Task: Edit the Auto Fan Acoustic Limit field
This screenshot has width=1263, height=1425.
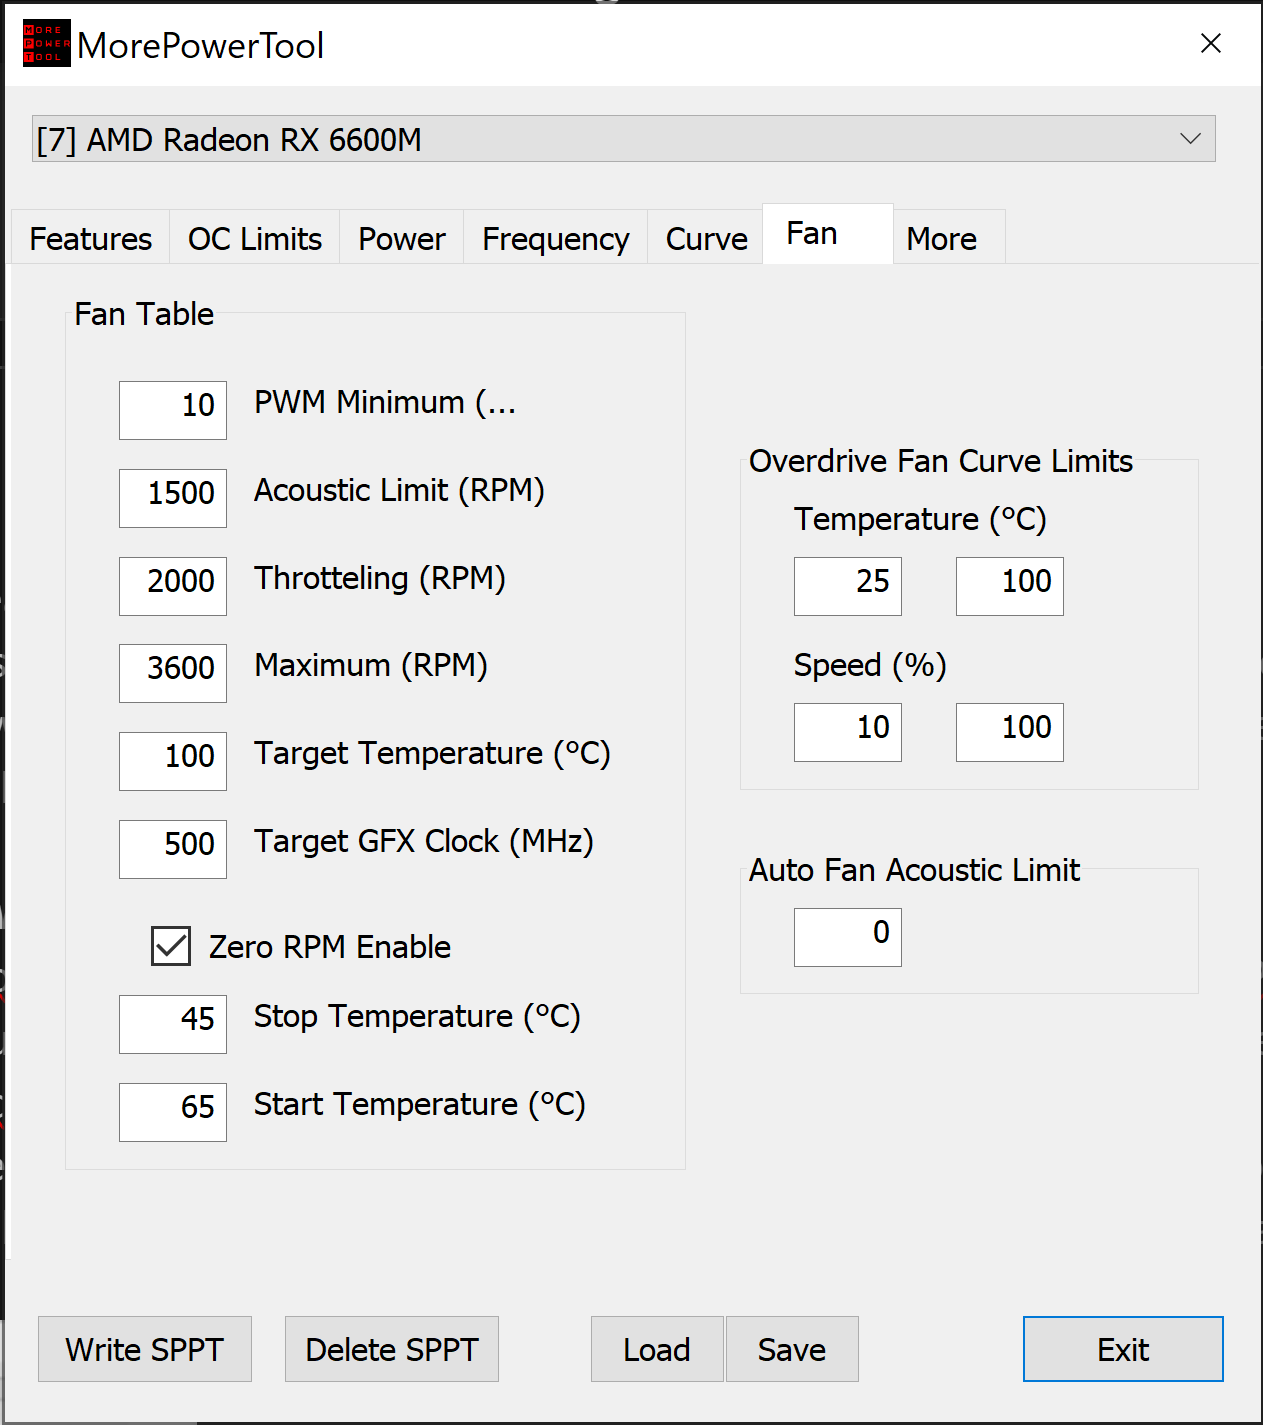Action: coord(848,937)
